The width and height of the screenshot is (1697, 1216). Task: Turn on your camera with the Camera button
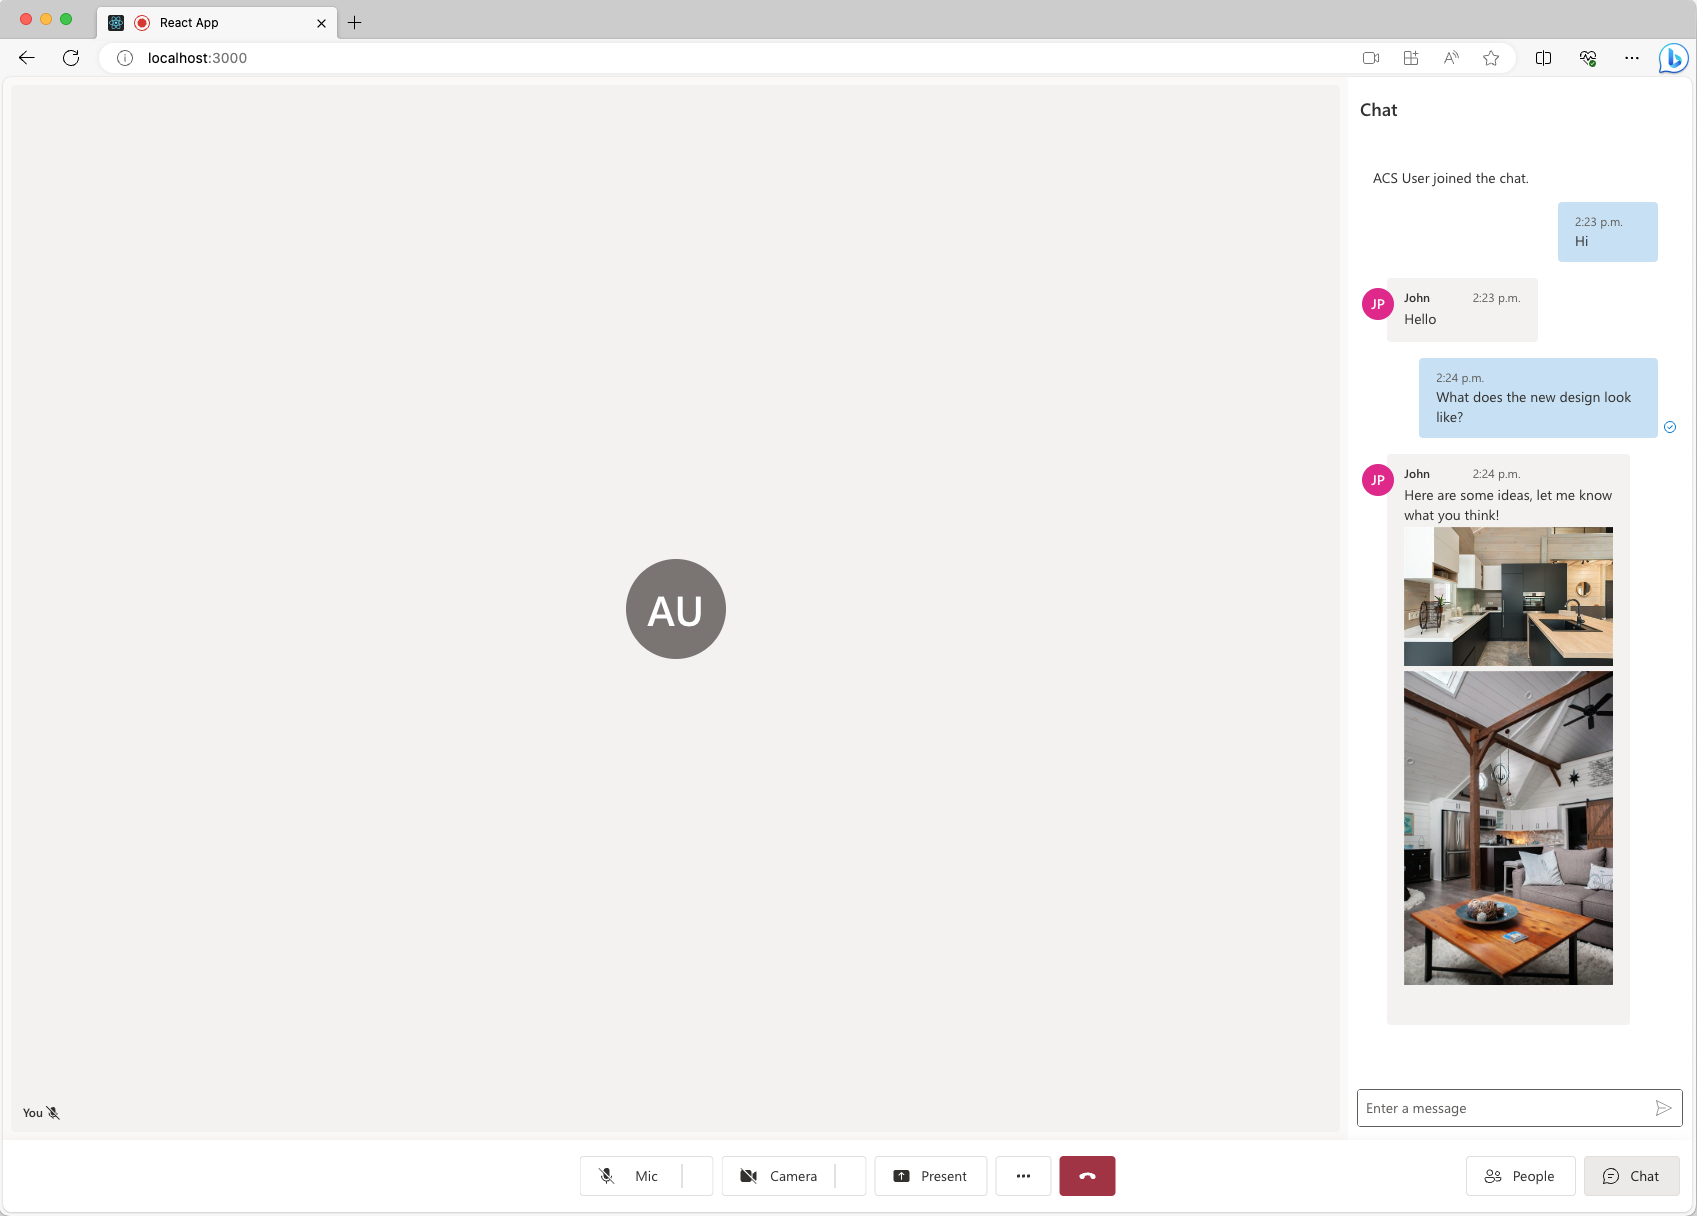point(781,1176)
